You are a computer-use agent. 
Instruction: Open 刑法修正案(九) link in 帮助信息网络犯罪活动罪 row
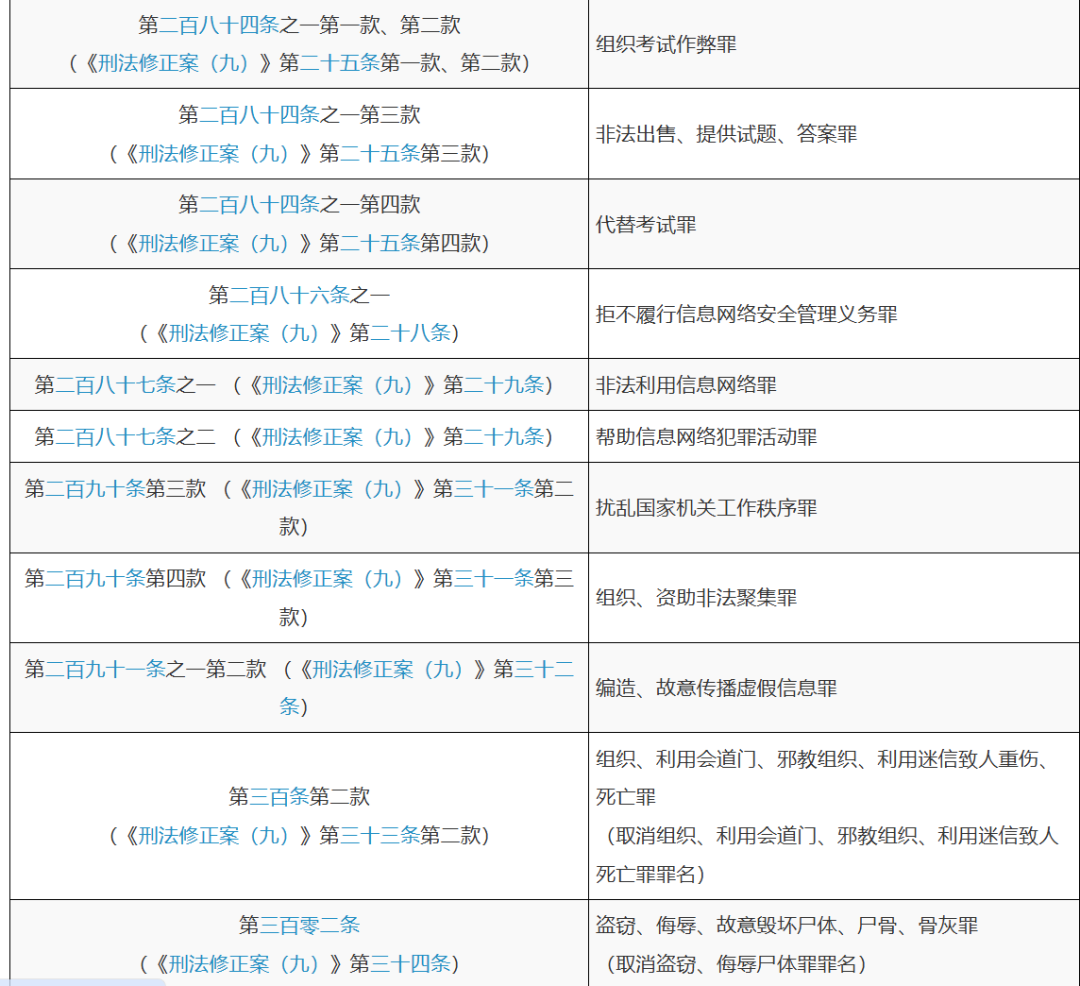(337, 437)
